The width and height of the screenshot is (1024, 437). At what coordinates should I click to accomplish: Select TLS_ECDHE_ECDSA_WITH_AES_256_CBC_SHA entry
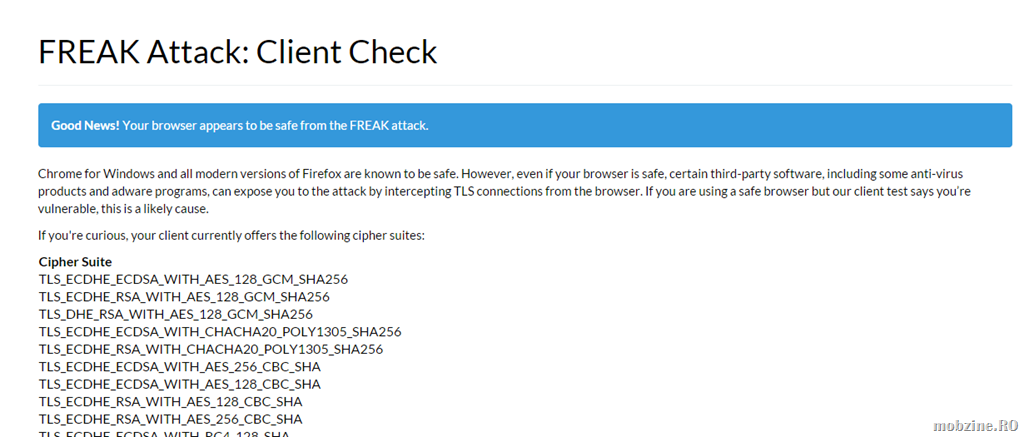[x=180, y=366]
